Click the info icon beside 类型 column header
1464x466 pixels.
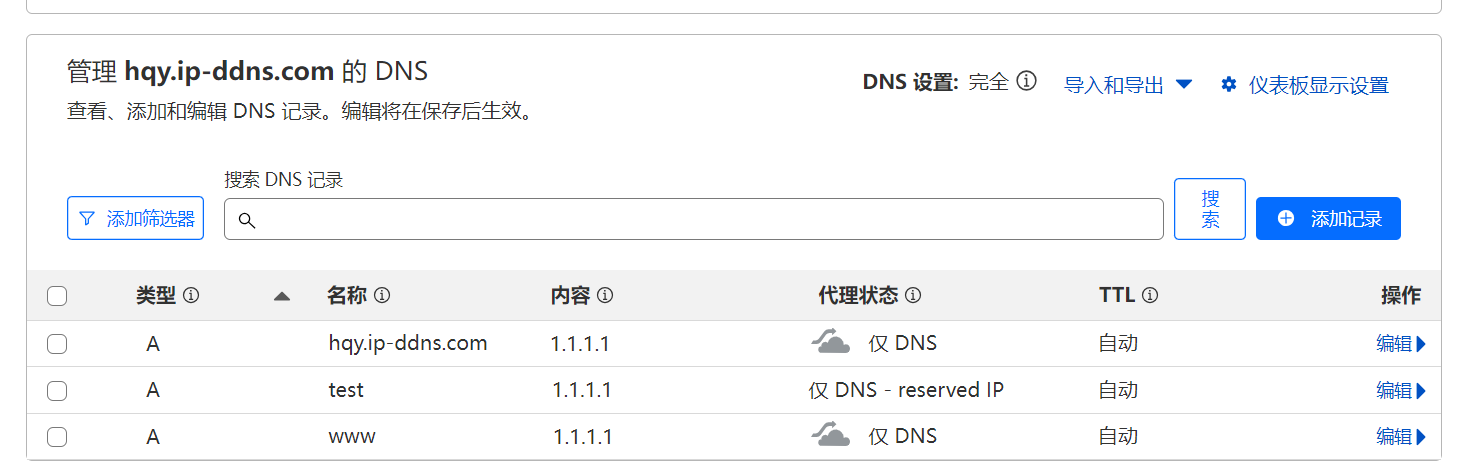(191, 296)
